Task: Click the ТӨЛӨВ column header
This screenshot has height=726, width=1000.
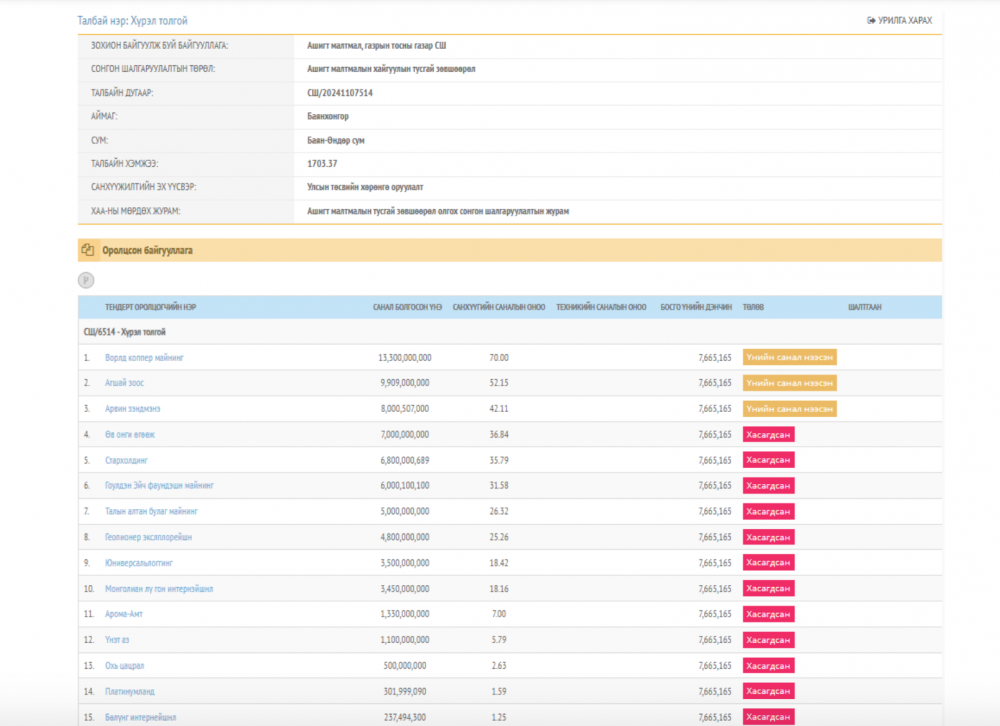Action: pos(753,307)
